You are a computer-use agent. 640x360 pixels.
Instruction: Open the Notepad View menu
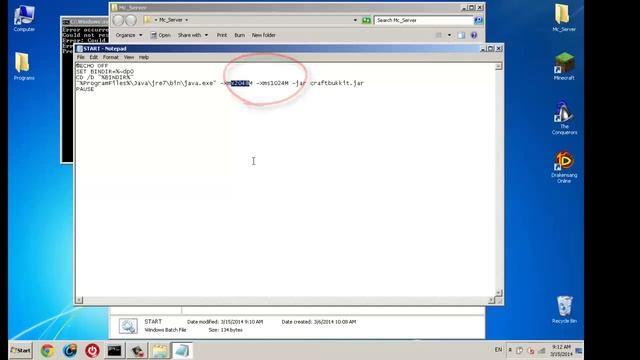tap(129, 57)
